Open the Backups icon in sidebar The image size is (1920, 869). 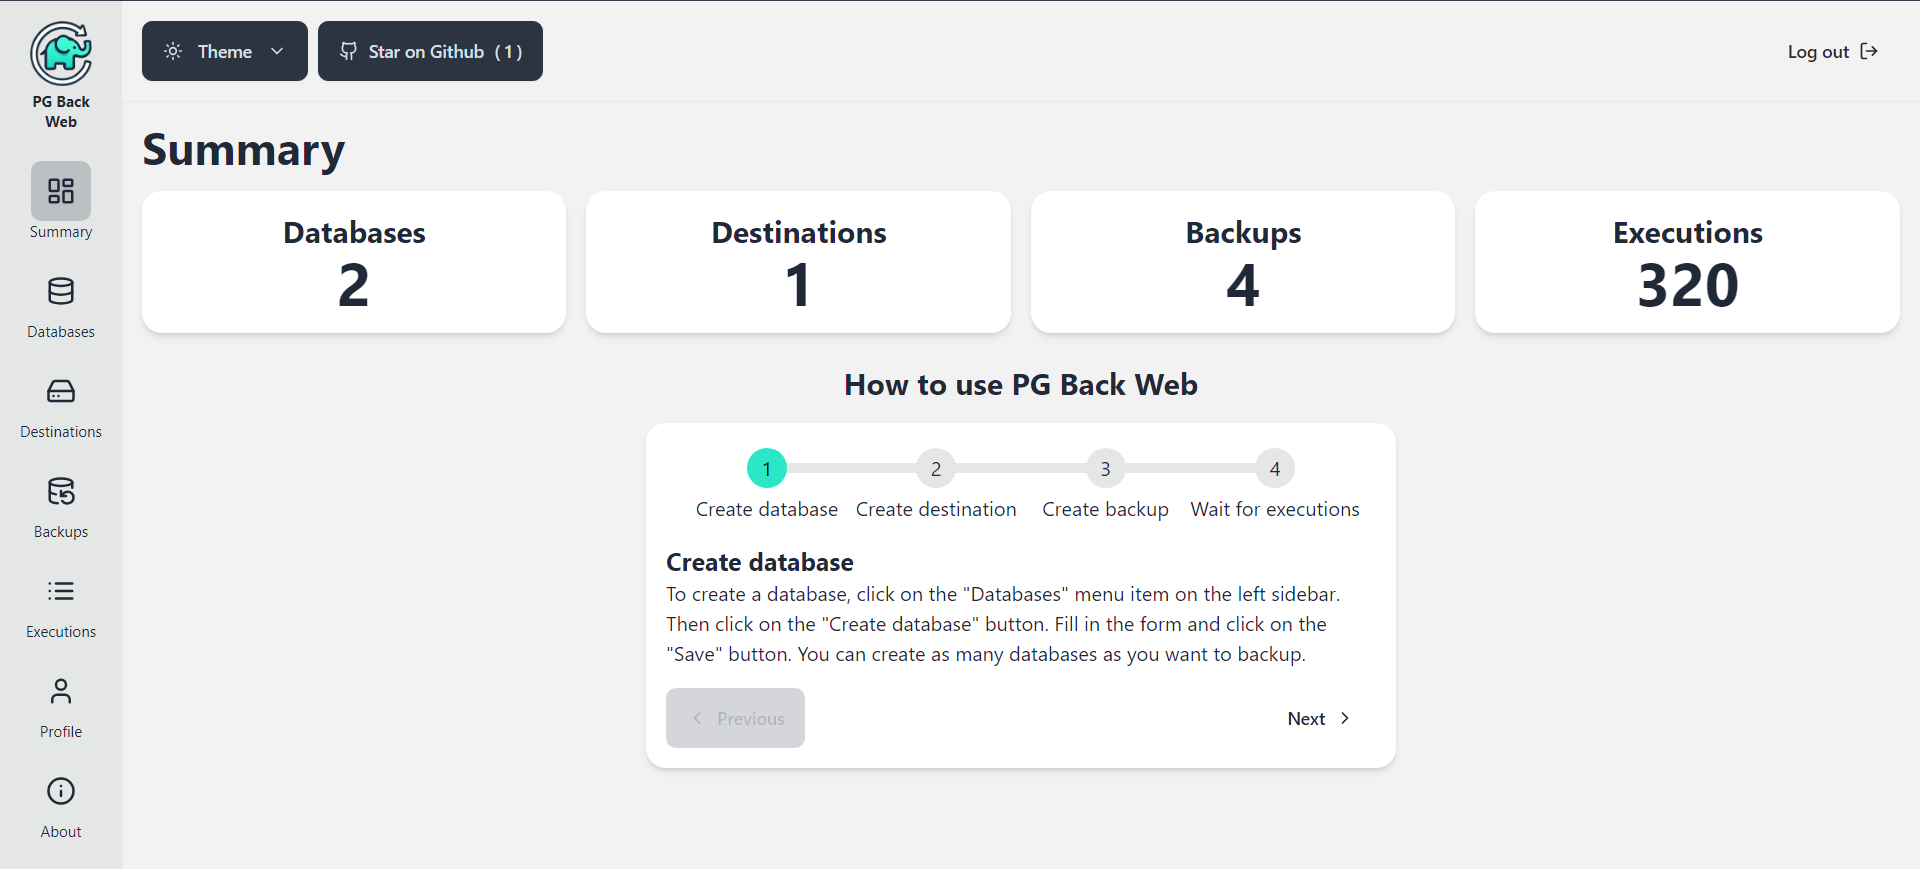[x=61, y=491]
